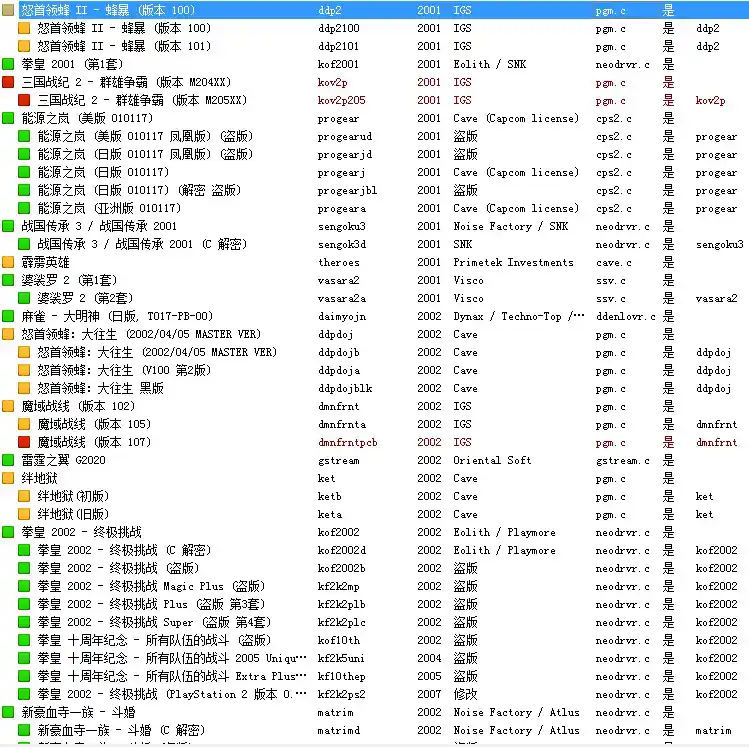Click the red status icon for the kov2p205 row

click(x=24, y=100)
